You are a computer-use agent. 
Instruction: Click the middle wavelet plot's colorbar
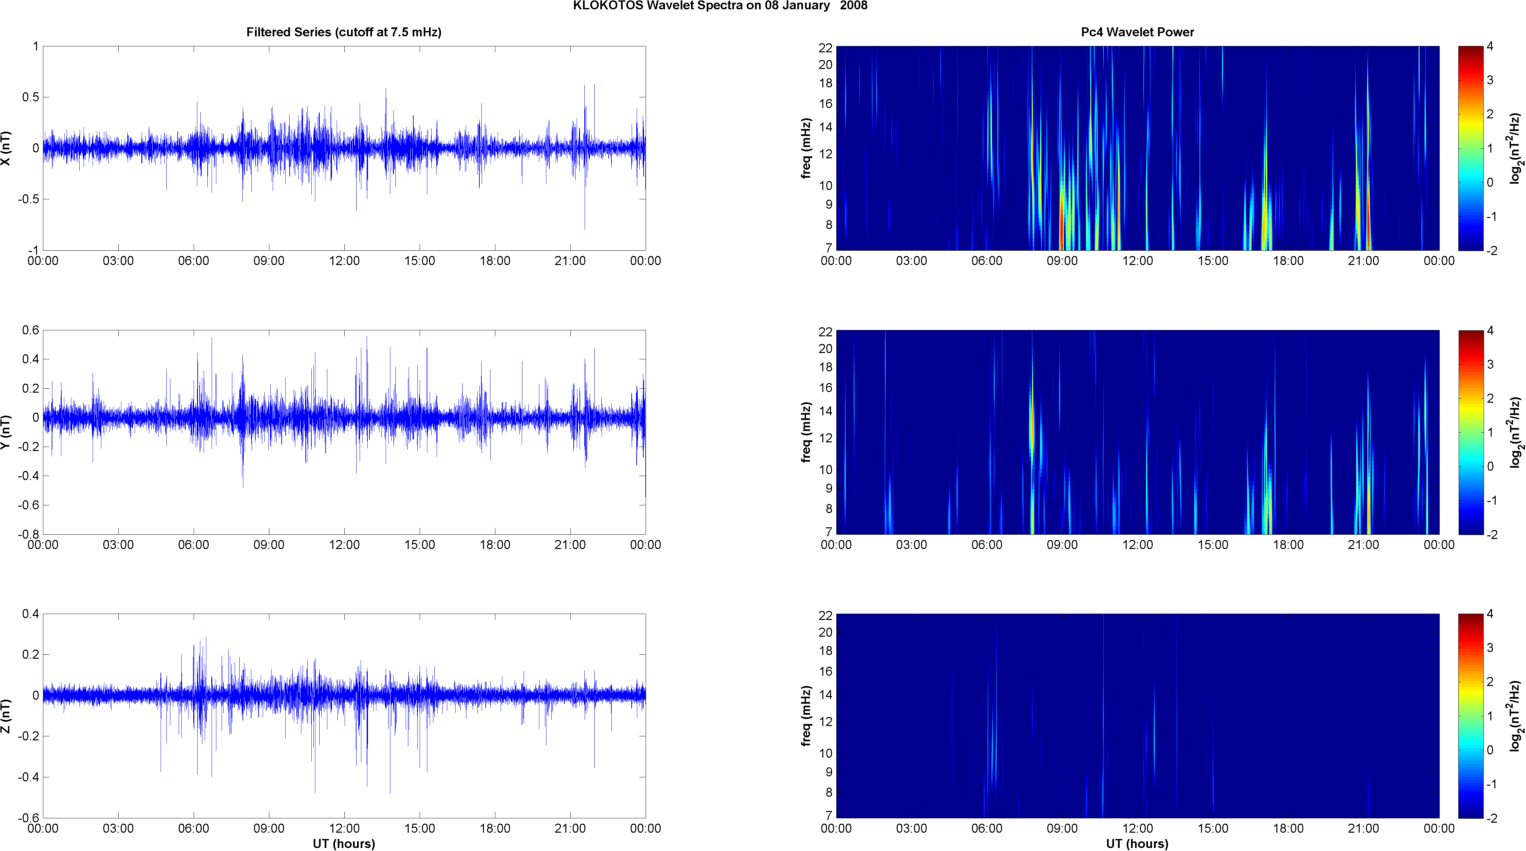(1470, 432)
